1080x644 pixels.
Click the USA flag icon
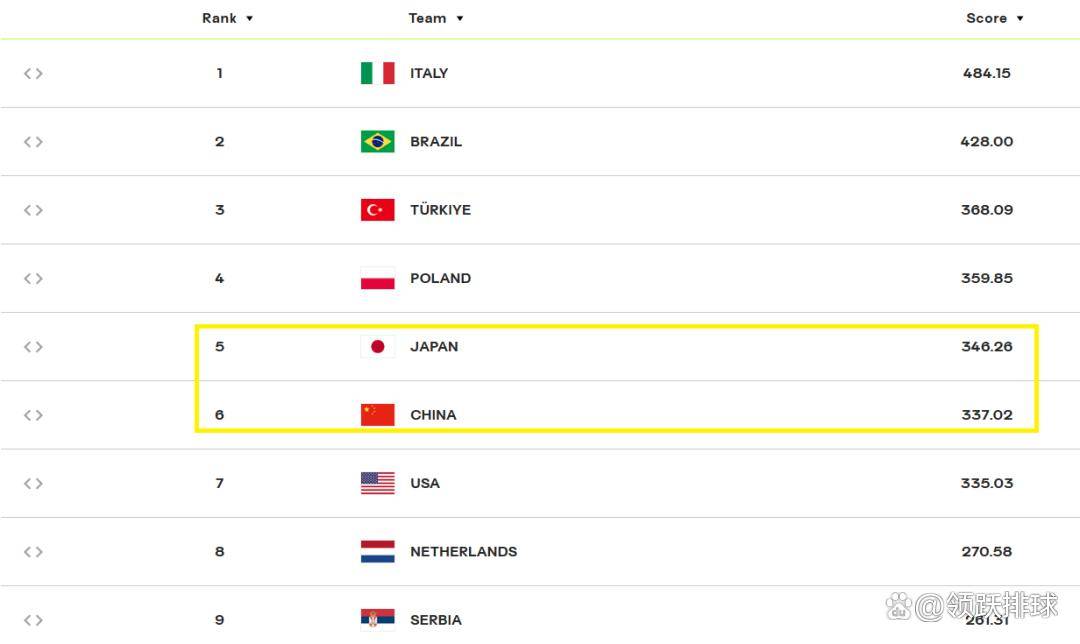[x=377, y=483]
